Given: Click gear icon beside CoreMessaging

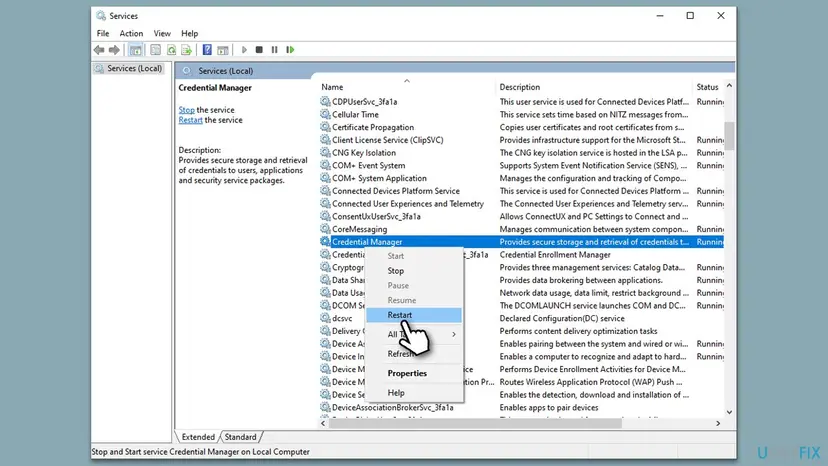Looking at the screenshot, I should tap(325, 229).
